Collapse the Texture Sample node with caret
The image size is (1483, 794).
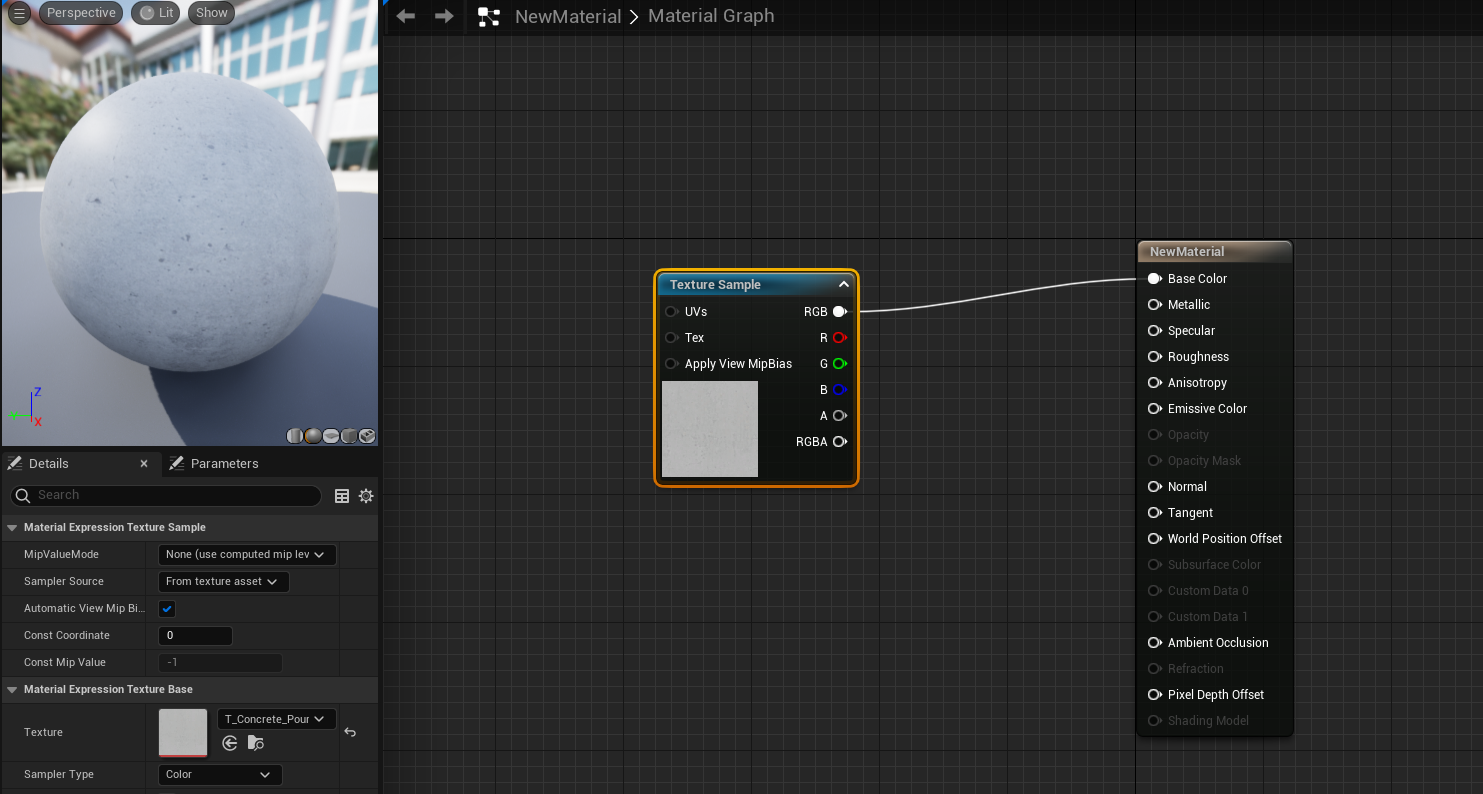[843, 285]
